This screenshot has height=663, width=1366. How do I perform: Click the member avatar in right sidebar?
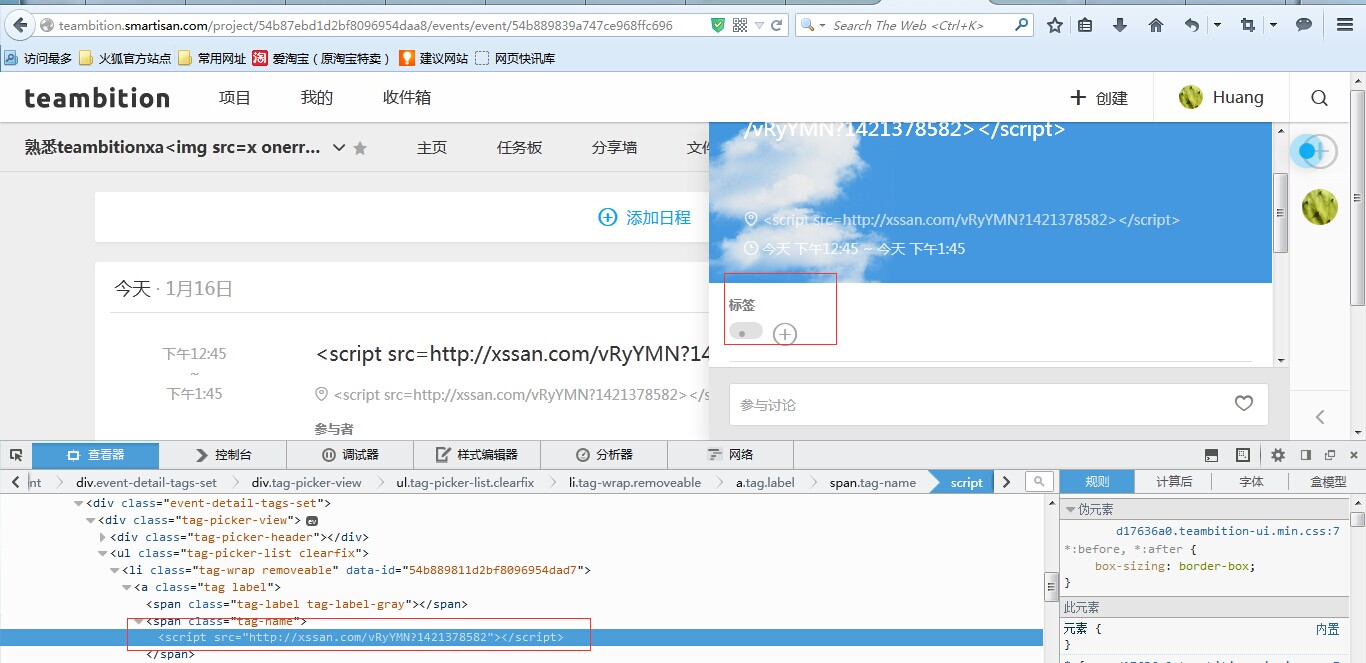pos(1319,207)
